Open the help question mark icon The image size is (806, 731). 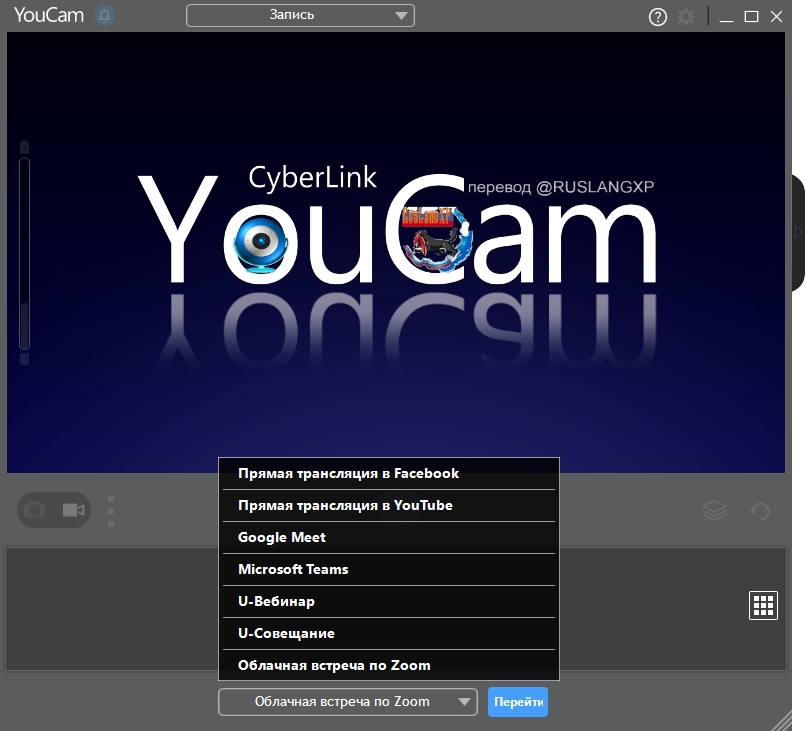click(657, 17)
